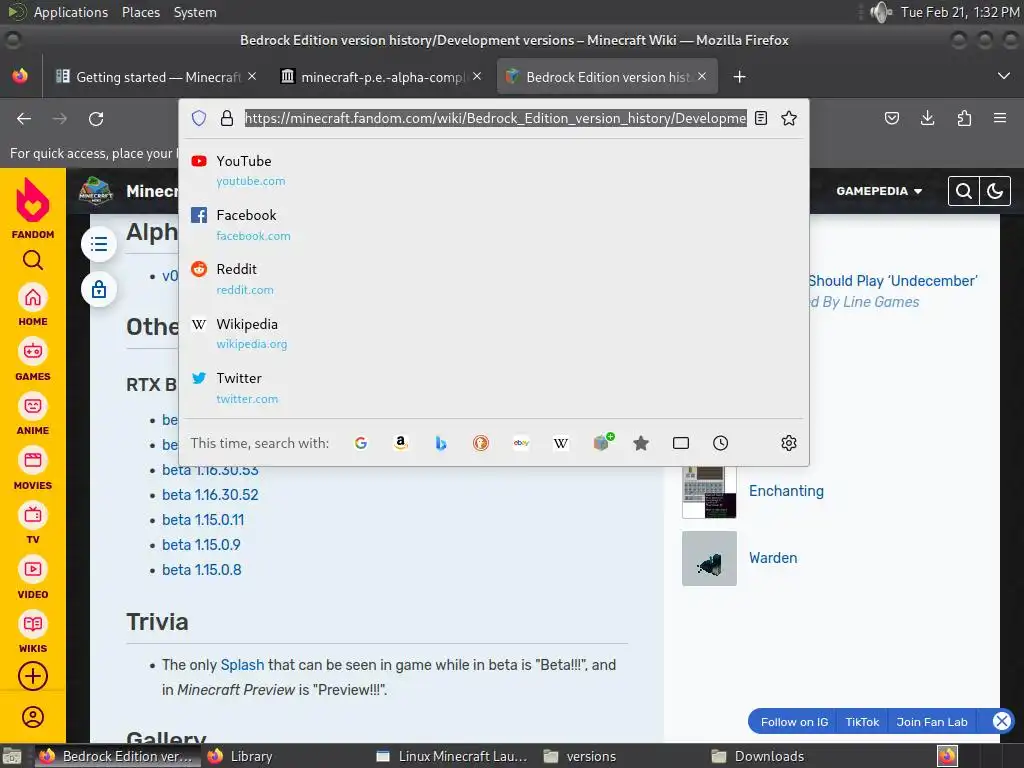Open Fandom GAMES section
Image resolution: width=1024 pixels, height=768 pixels.
click(x=33, y=360)
